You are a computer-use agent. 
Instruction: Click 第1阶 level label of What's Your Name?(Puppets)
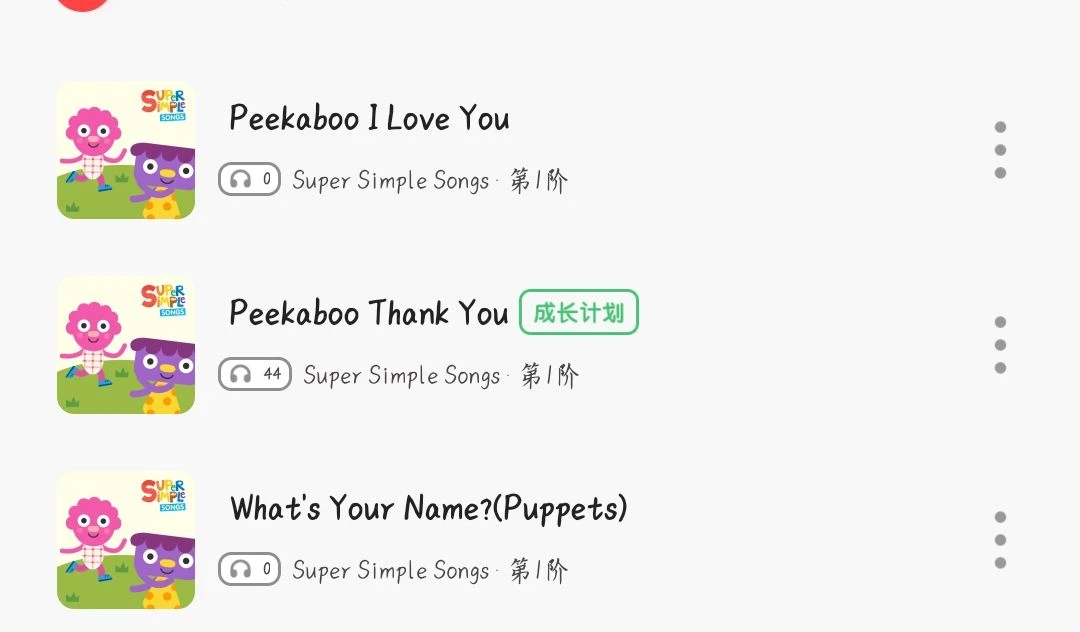coord(539,571)
